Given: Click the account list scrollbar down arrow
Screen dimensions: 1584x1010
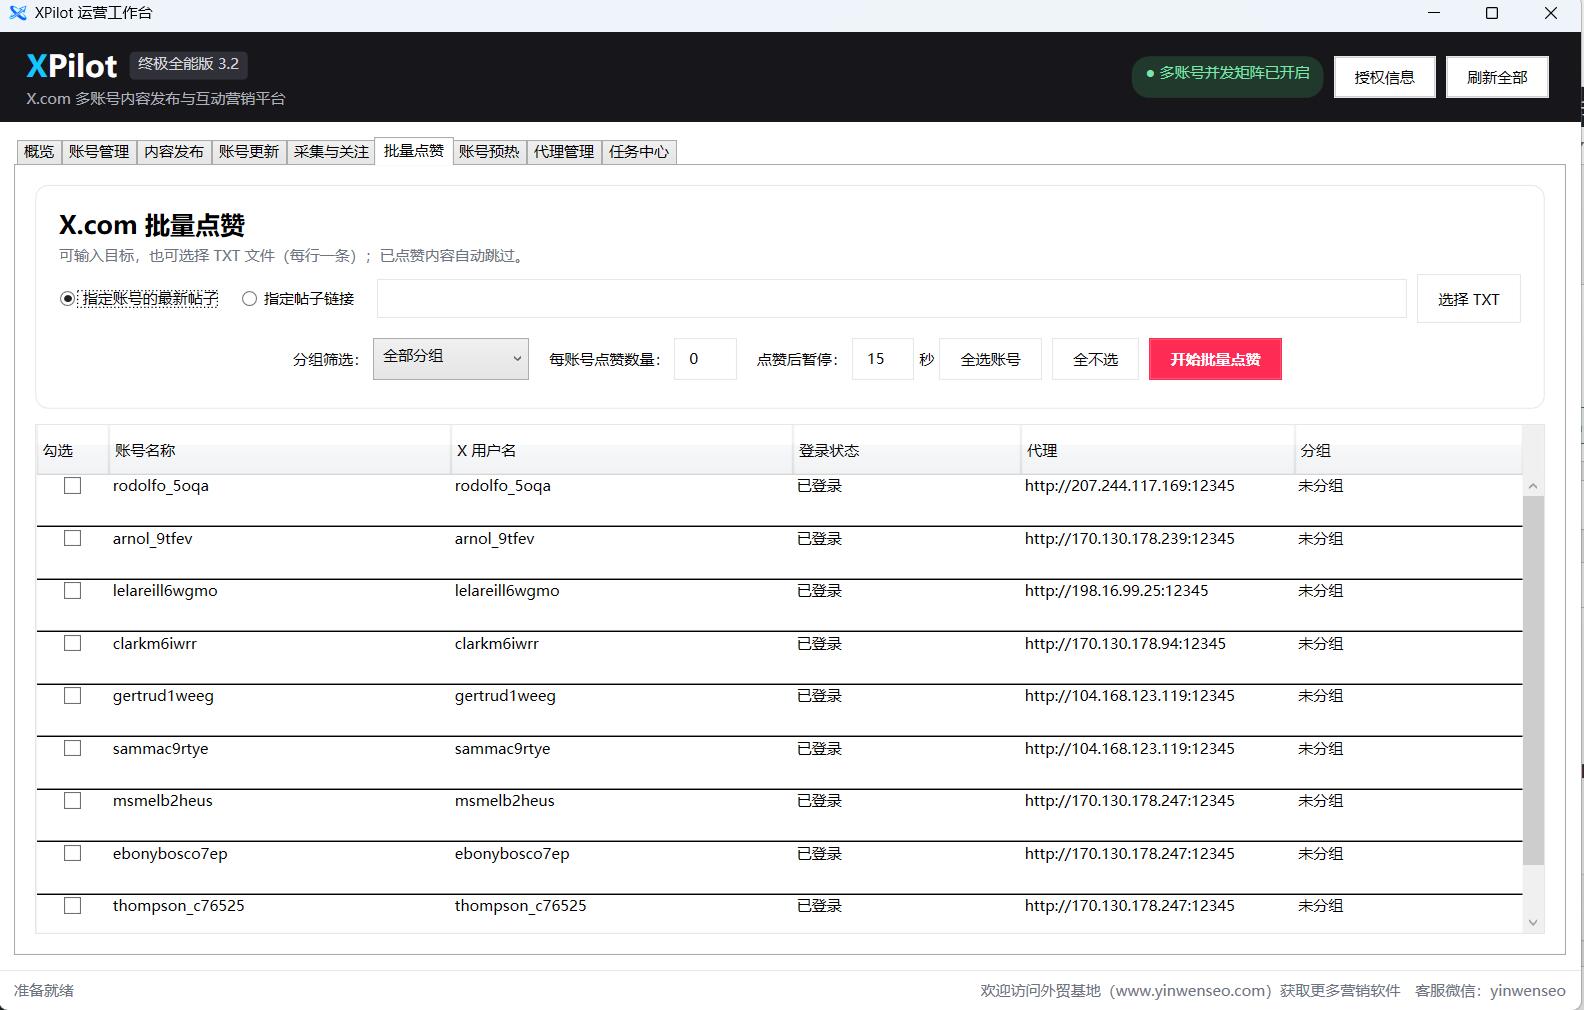Looking at the screenshot, I should click(1533, 923).
